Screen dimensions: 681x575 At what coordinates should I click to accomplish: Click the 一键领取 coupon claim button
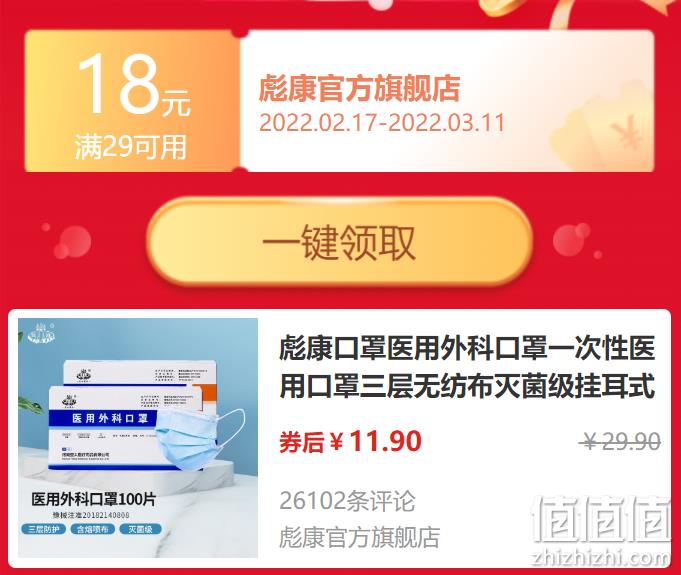click(339, 241)
